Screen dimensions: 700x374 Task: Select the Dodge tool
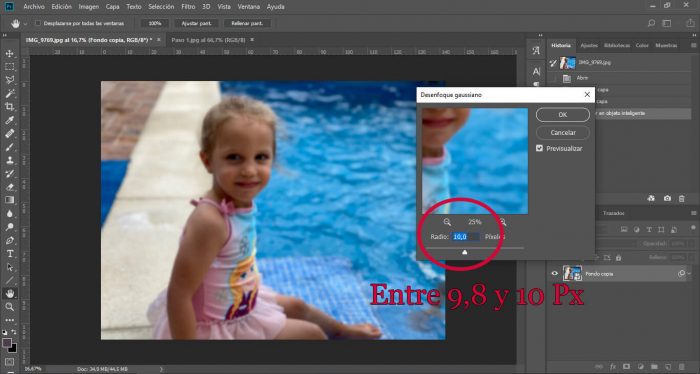click(x=9, y=227)
